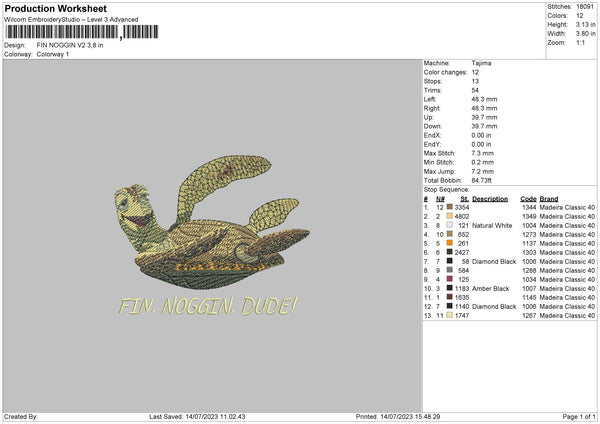
Task: Click the 'Stop Sequence:' heading
Action: (446, 190)
